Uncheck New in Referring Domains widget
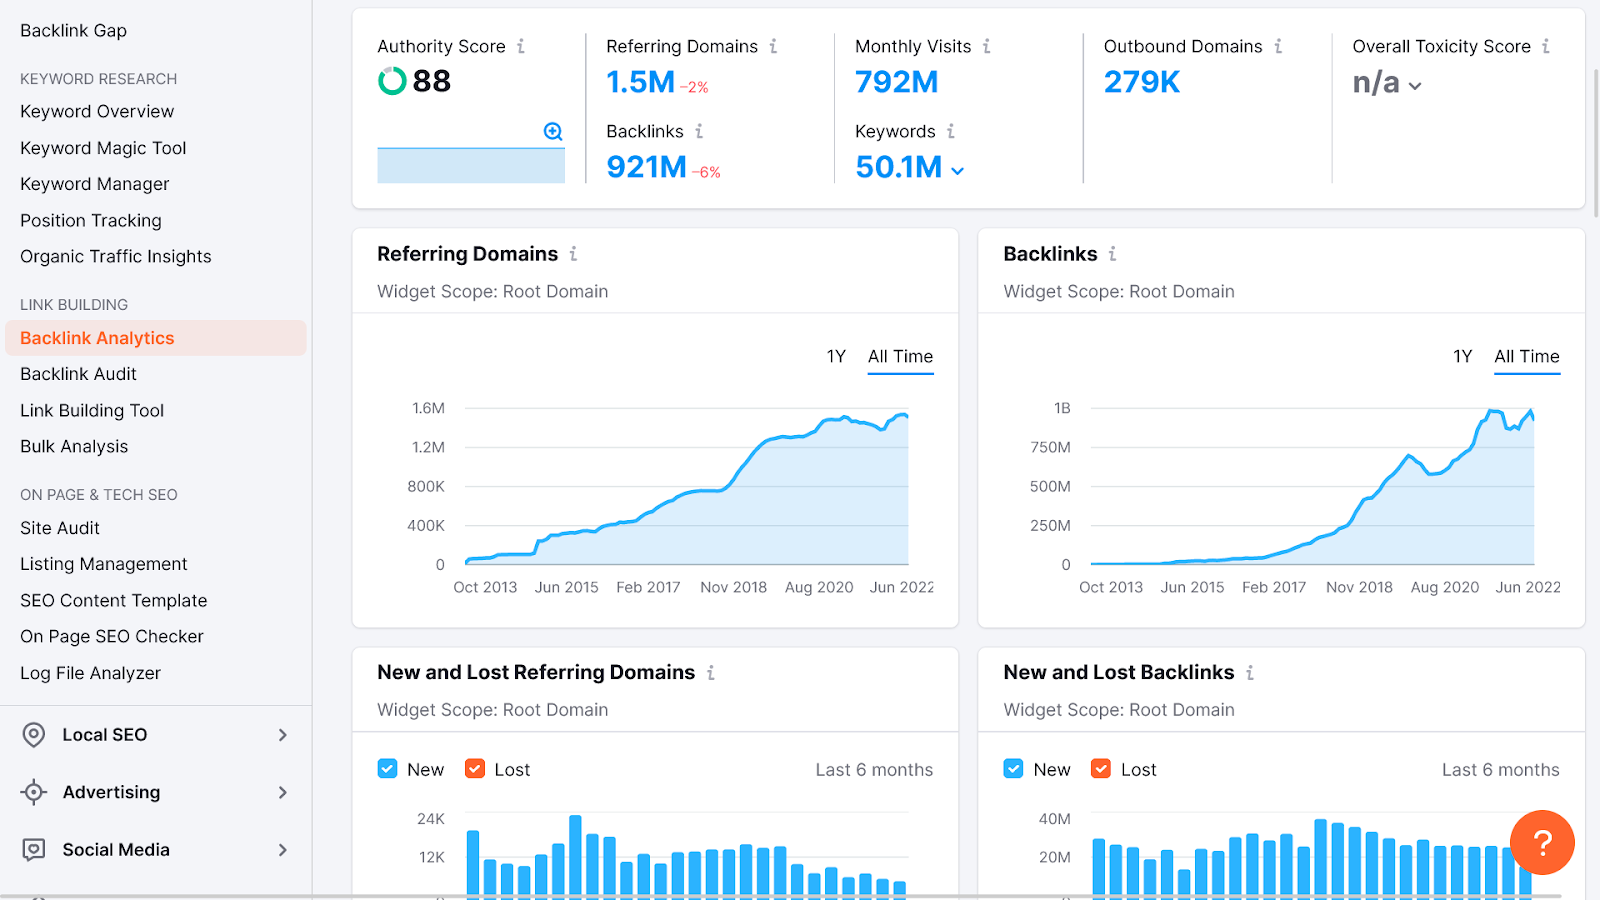The height and width of the screenshot is (900, 1600). (388, 769)
